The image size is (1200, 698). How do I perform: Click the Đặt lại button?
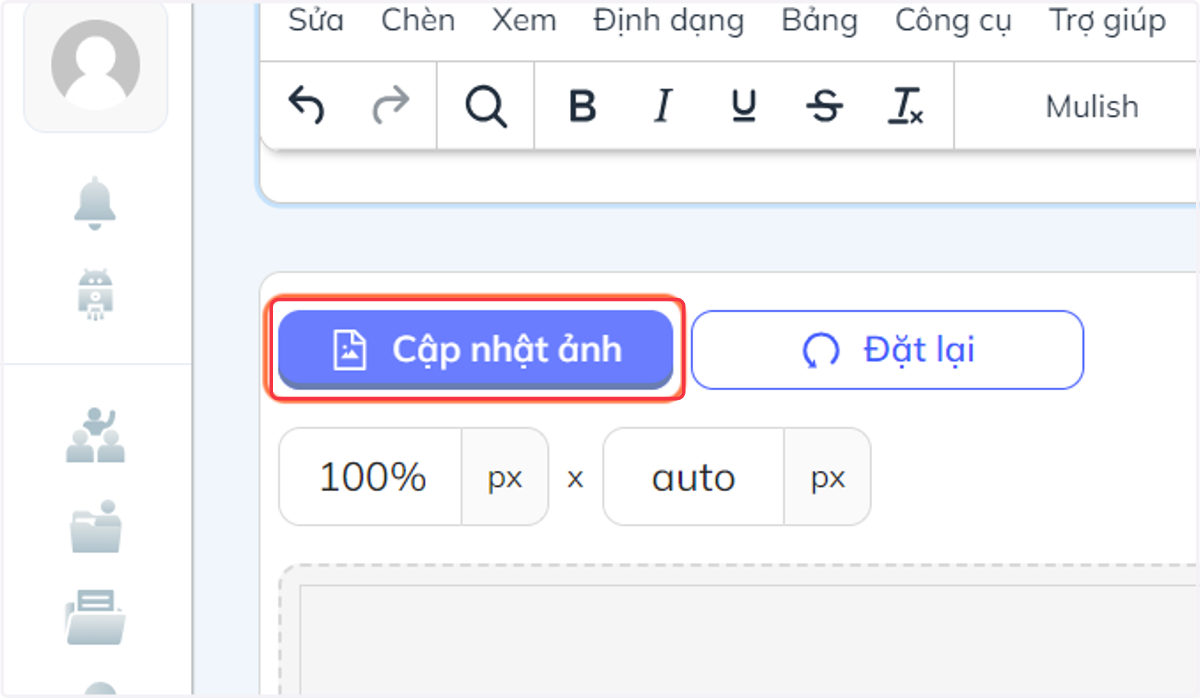point(887,349)
